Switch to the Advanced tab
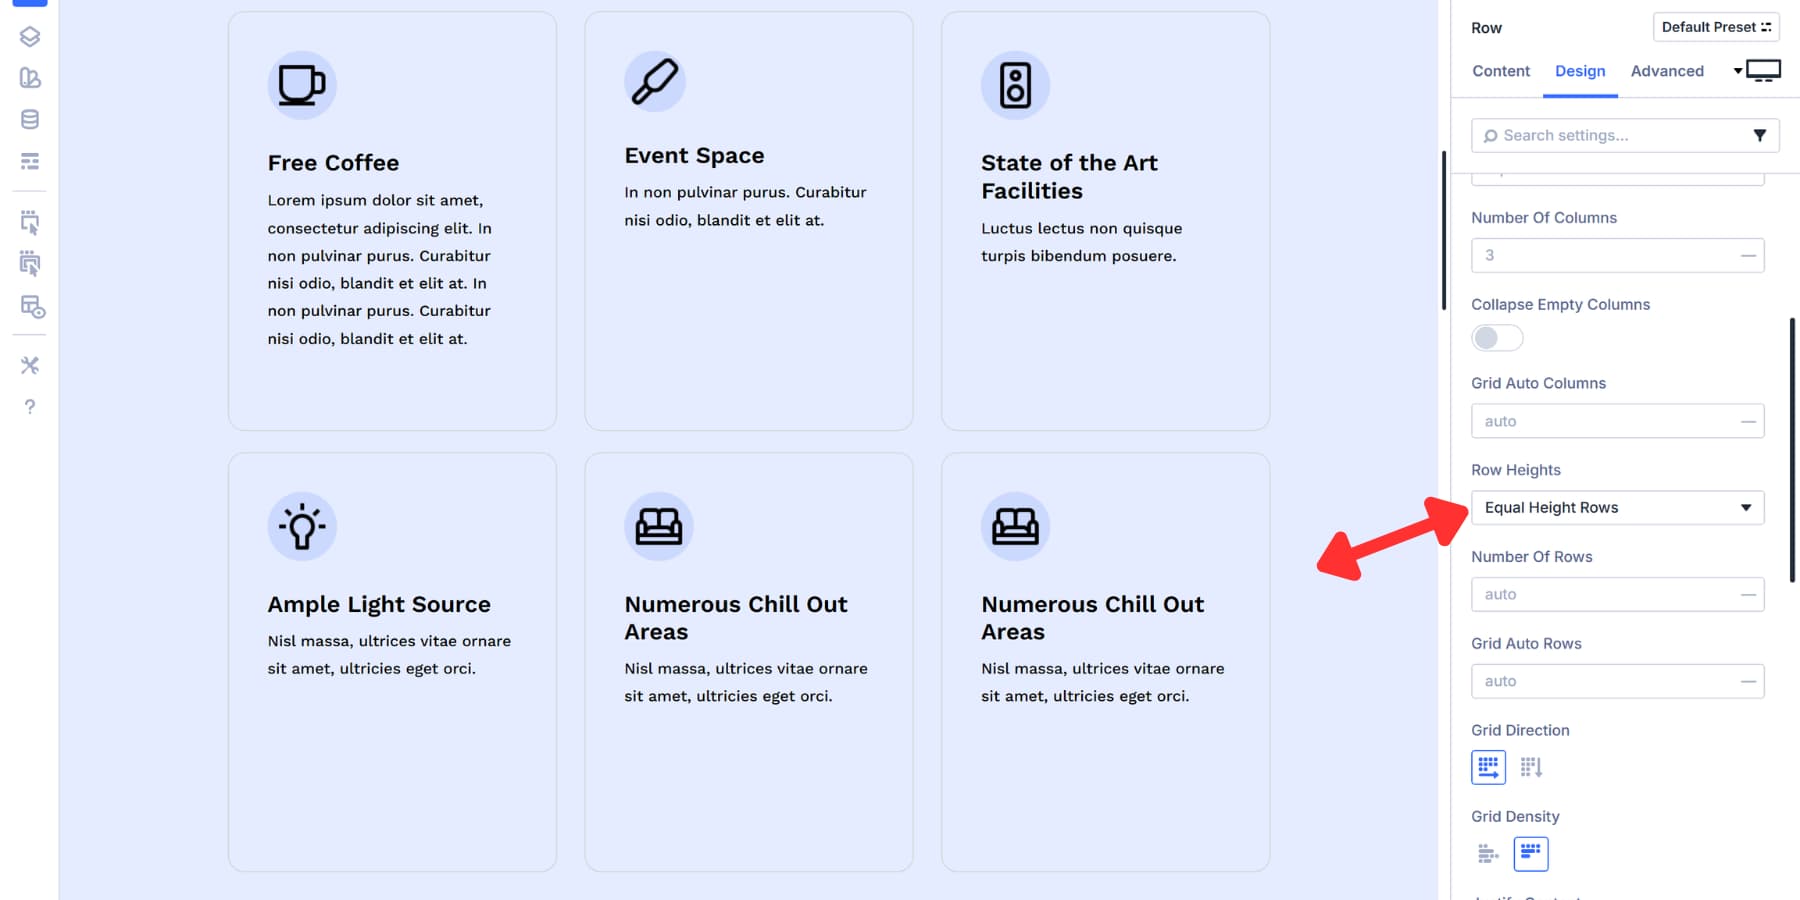The height and width of the screenshot is (900, 1800). tap(1666, 71)
